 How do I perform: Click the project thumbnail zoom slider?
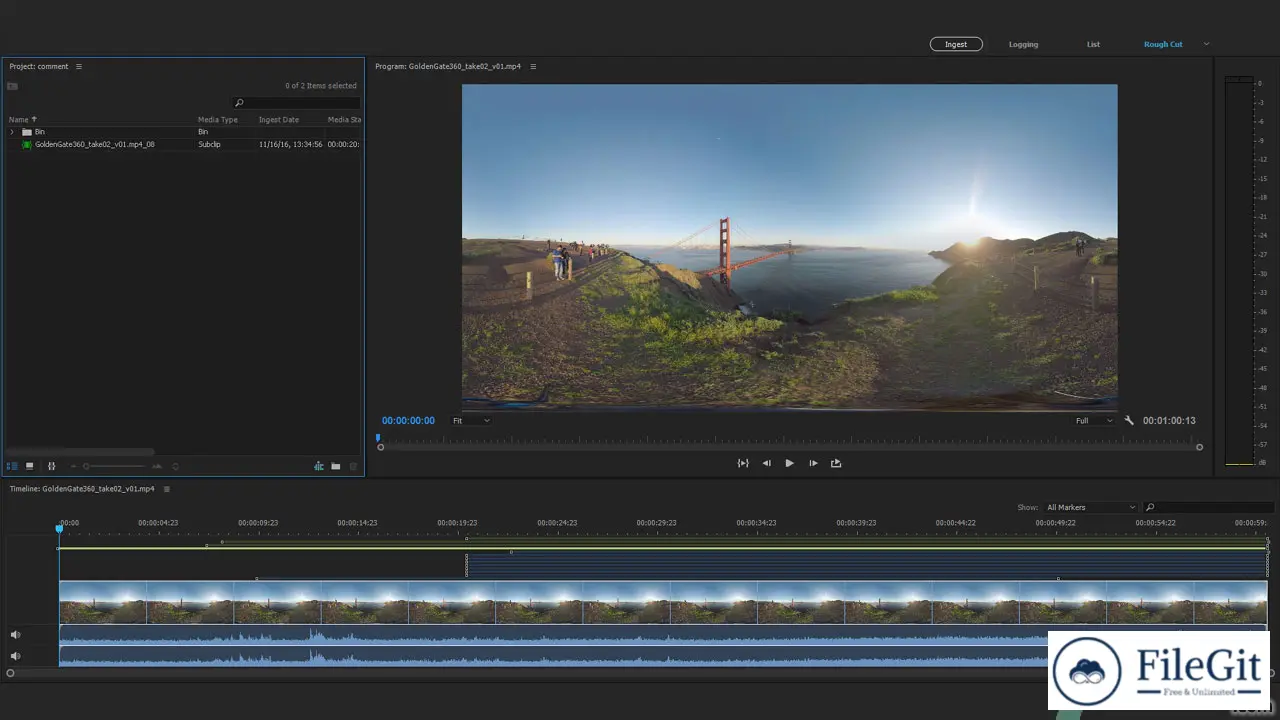click(x=115, y=466)
